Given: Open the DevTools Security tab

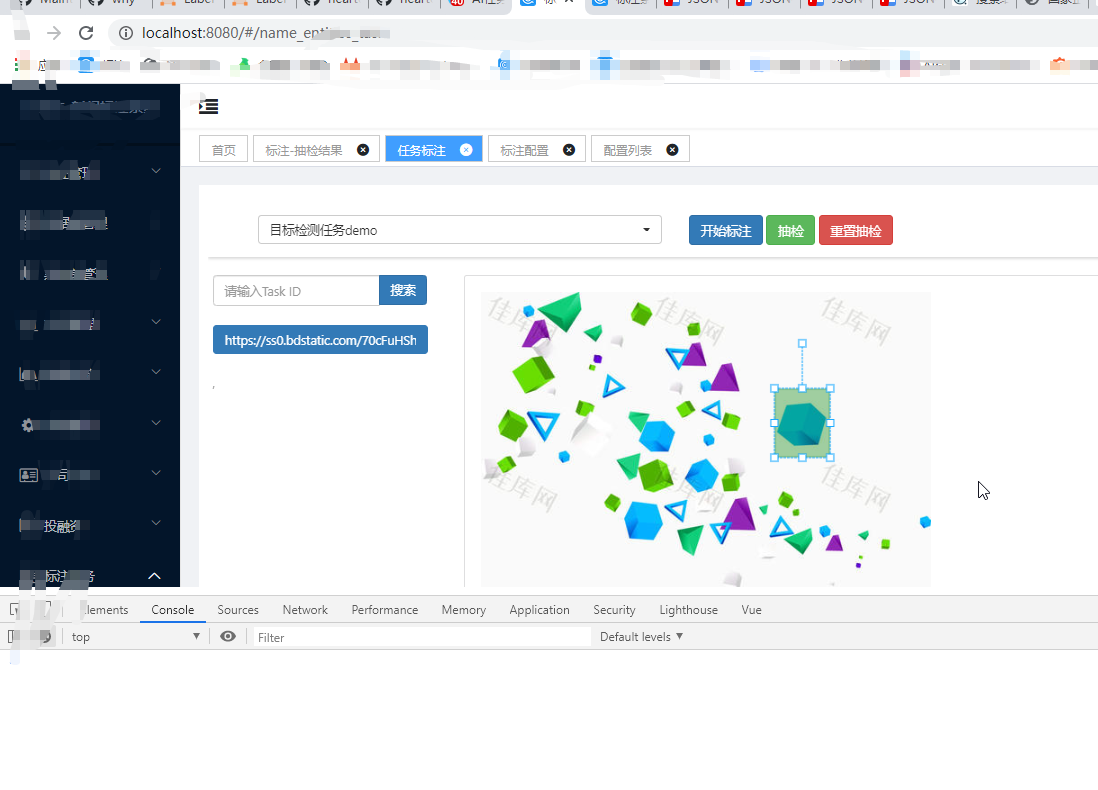Looking at the screenshot, I should [x=614, y=609].
